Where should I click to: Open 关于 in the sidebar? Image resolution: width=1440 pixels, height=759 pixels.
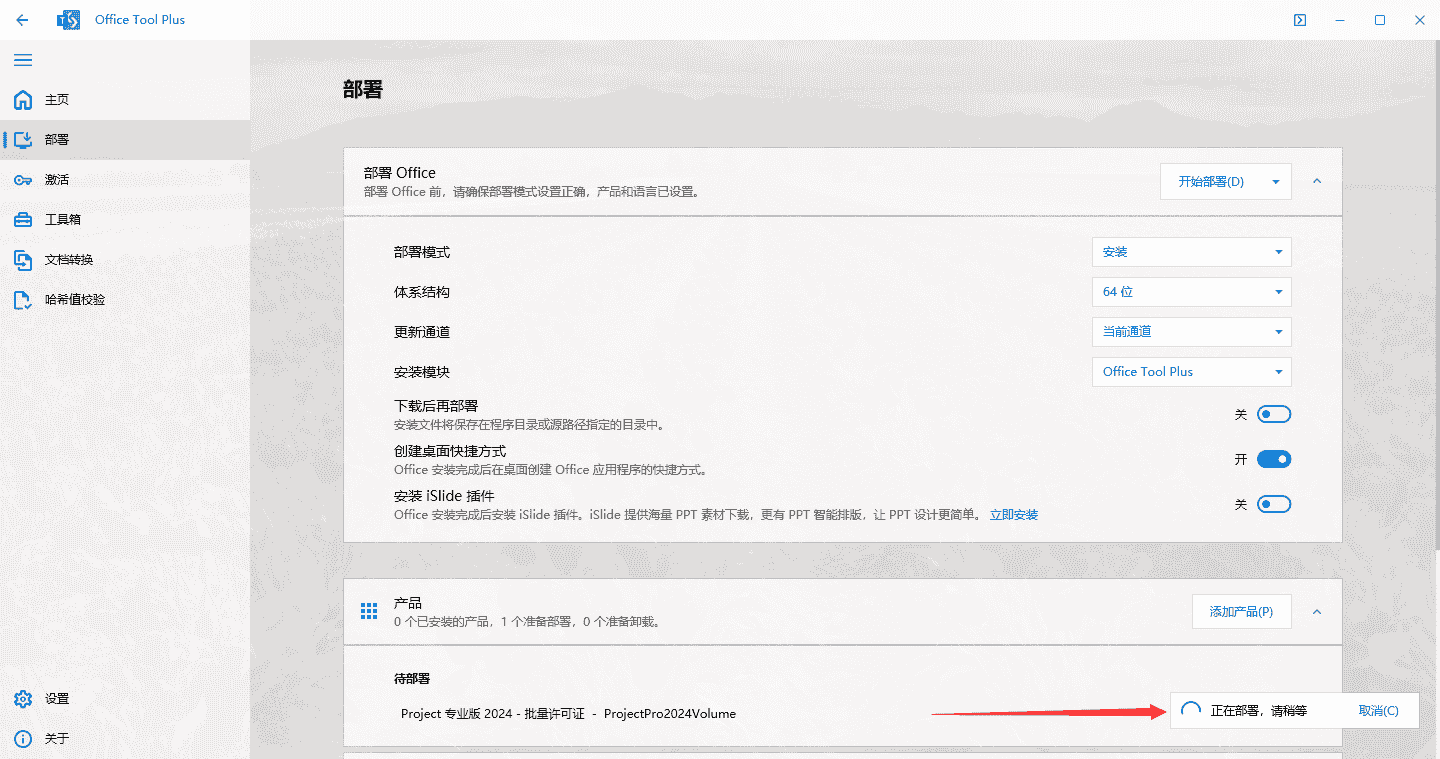click(125, 739)
